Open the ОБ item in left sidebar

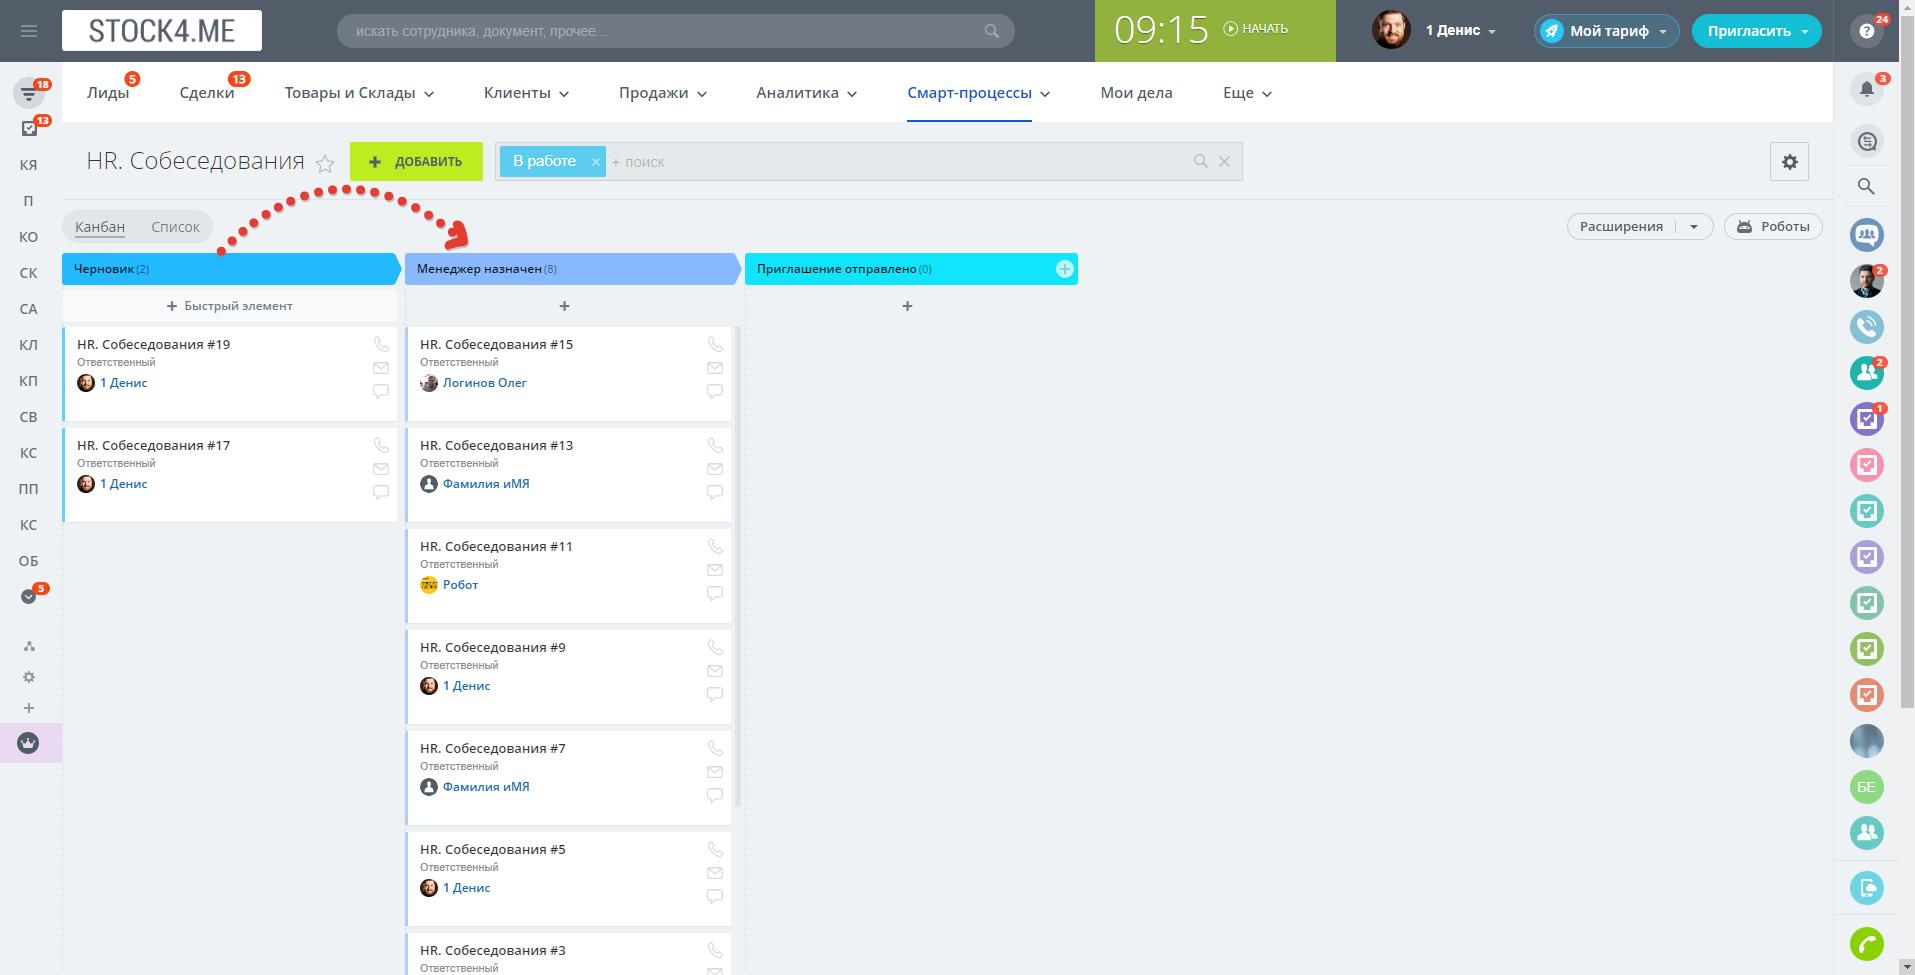(x=29, y=561)
